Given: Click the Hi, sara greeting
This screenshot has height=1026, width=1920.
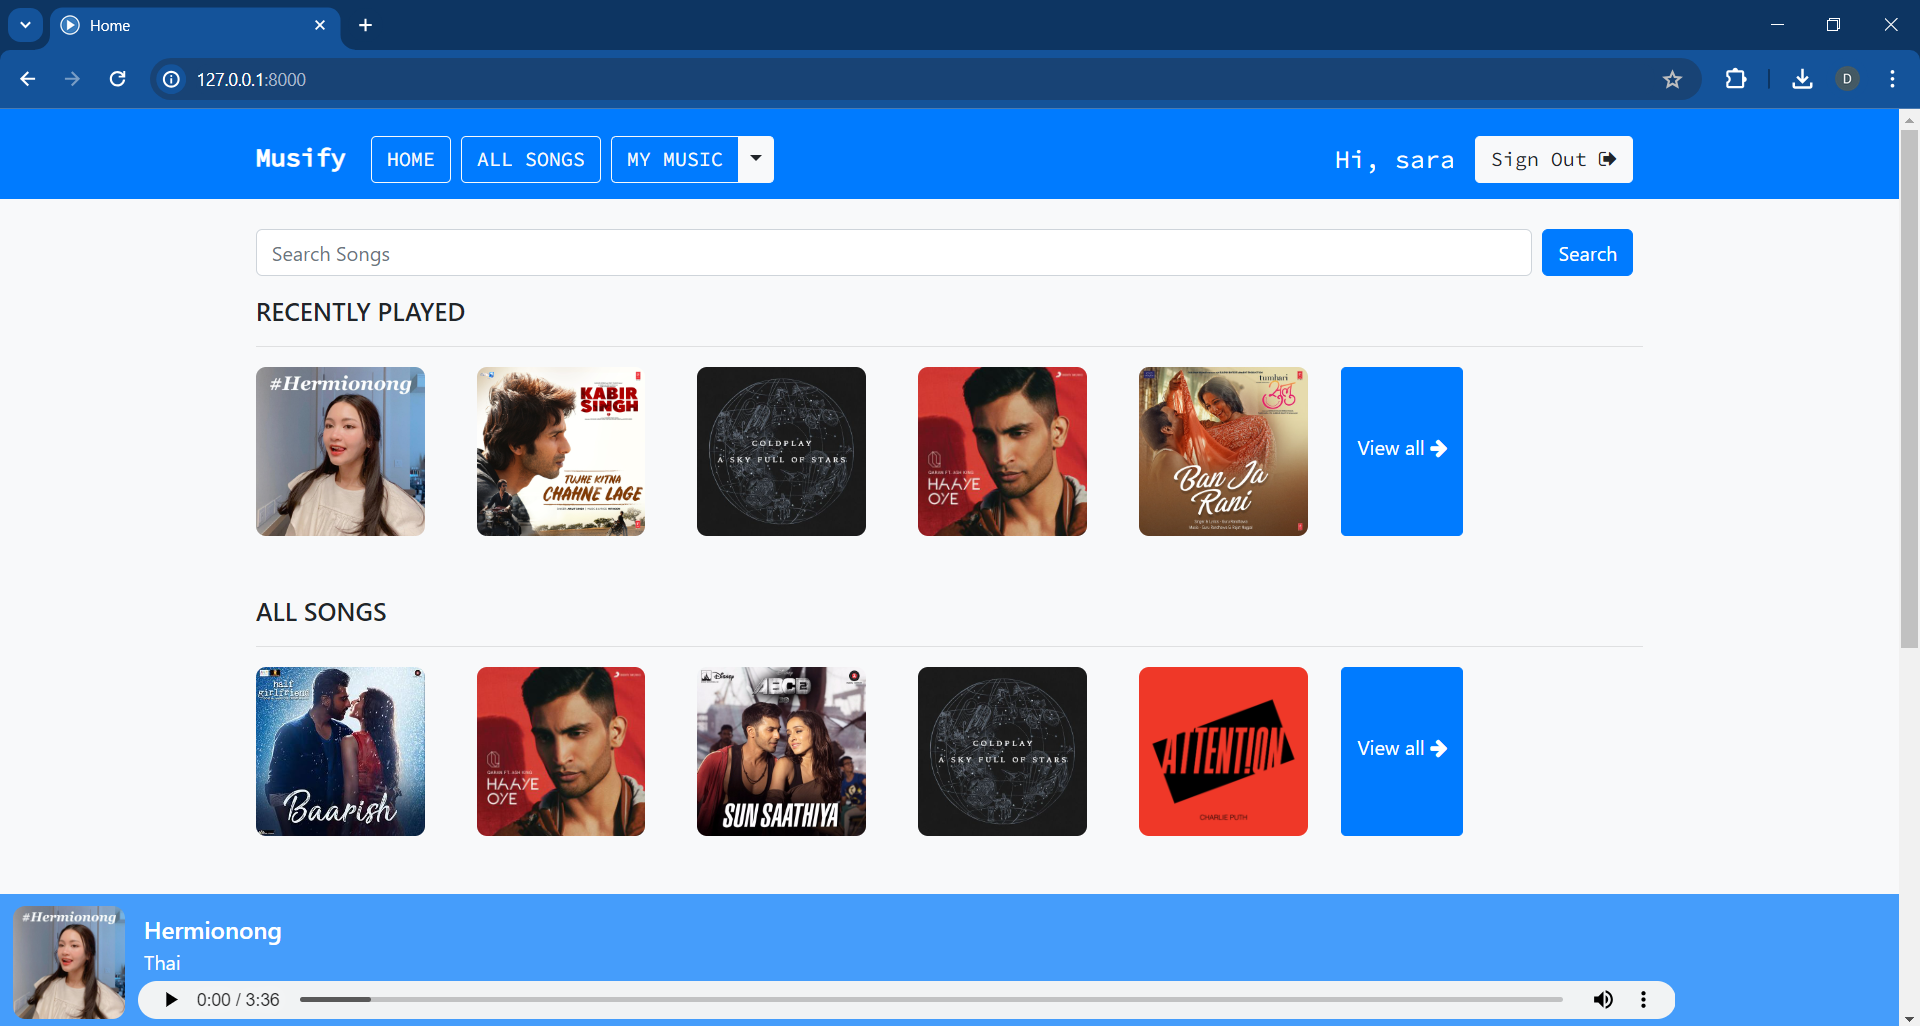Looking at the screenshot, I should 1394,160.
